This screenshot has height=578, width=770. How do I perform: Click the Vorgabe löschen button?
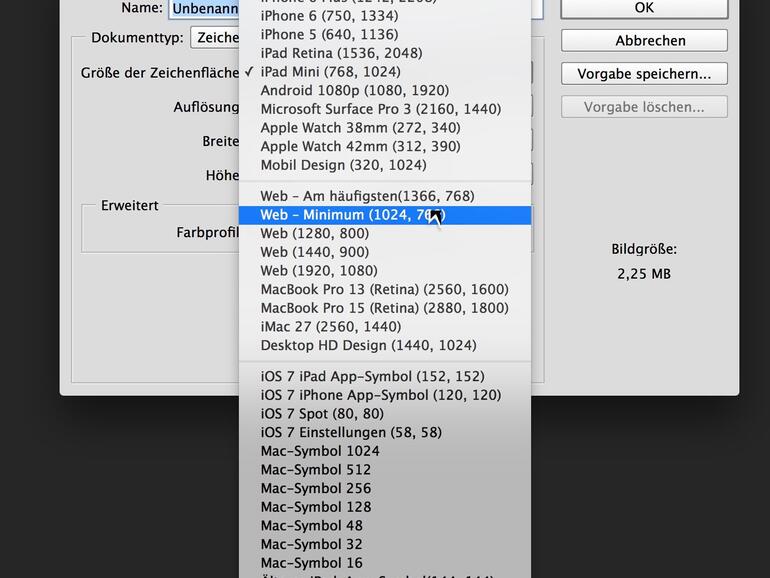(644, 107)
